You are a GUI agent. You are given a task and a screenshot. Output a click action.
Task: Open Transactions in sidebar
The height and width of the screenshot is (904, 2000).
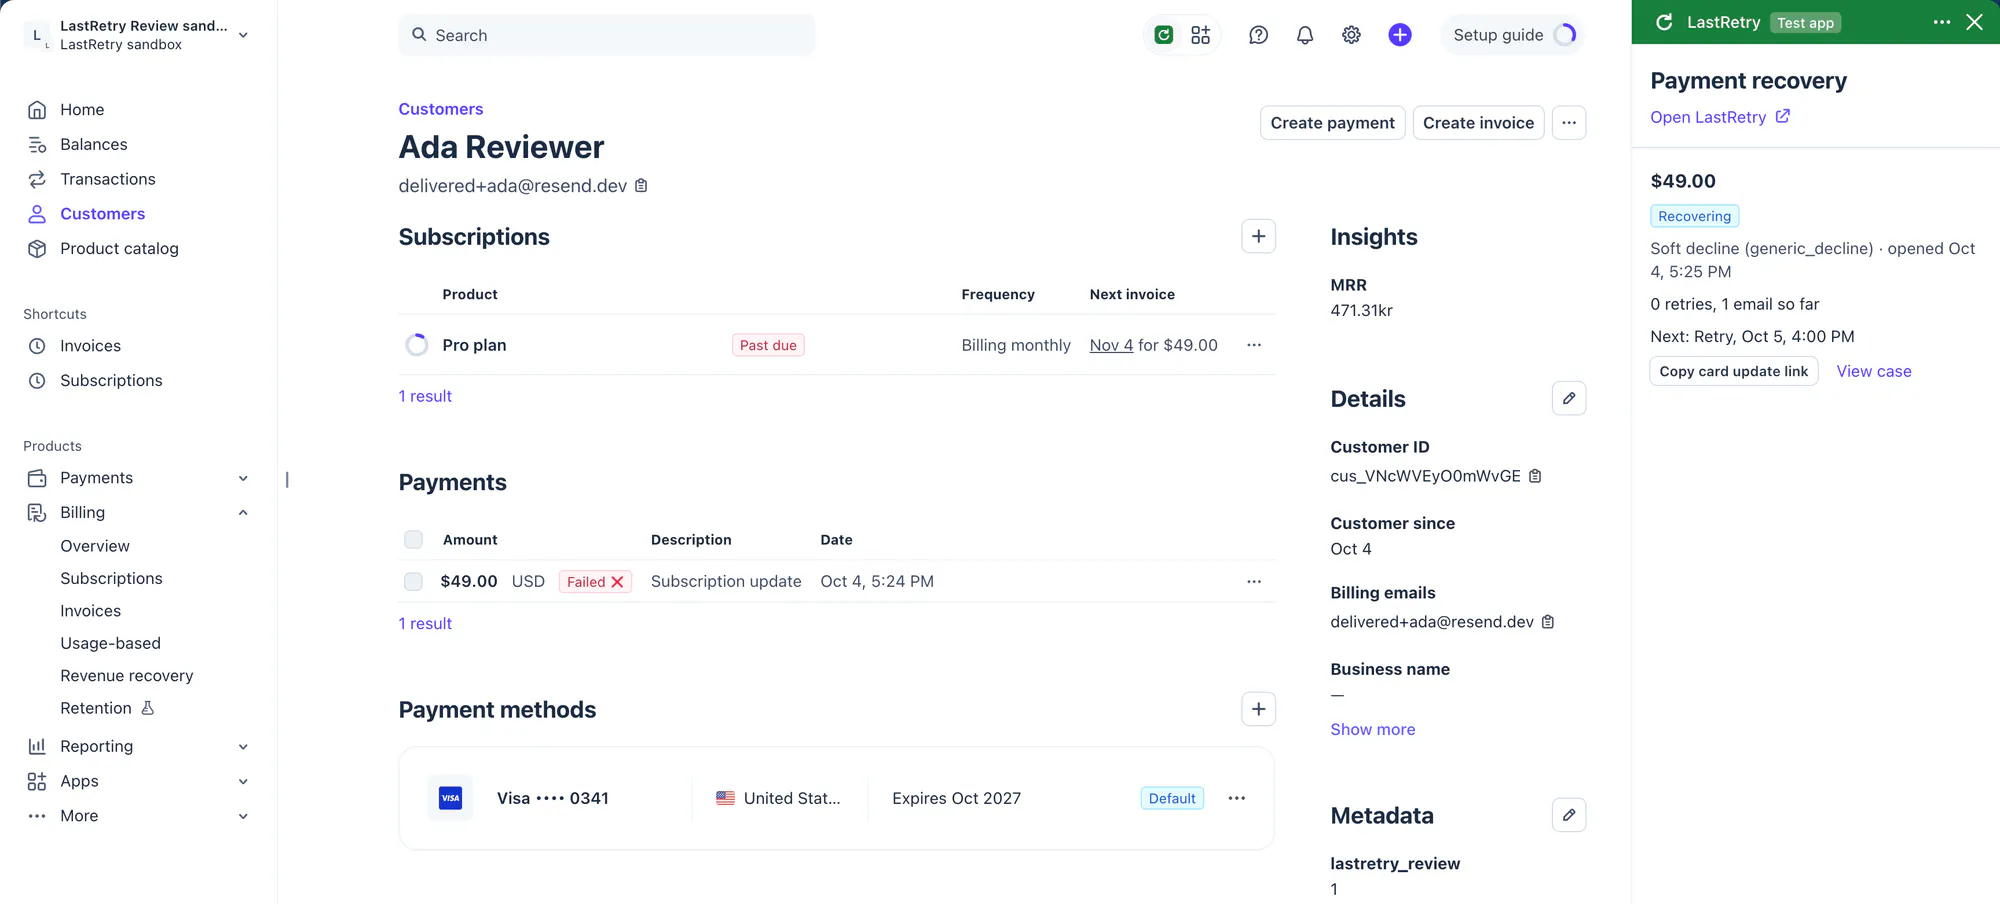pyautogui.click(x=107, y=179)
